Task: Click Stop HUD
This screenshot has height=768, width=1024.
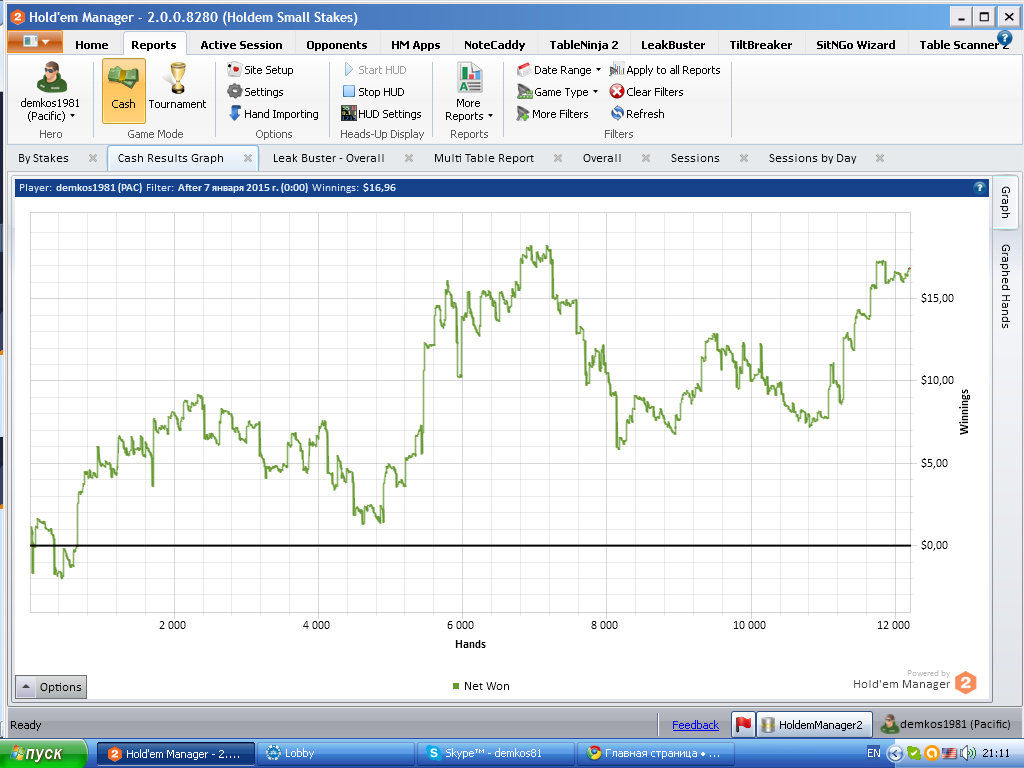Action: point(374,91)
